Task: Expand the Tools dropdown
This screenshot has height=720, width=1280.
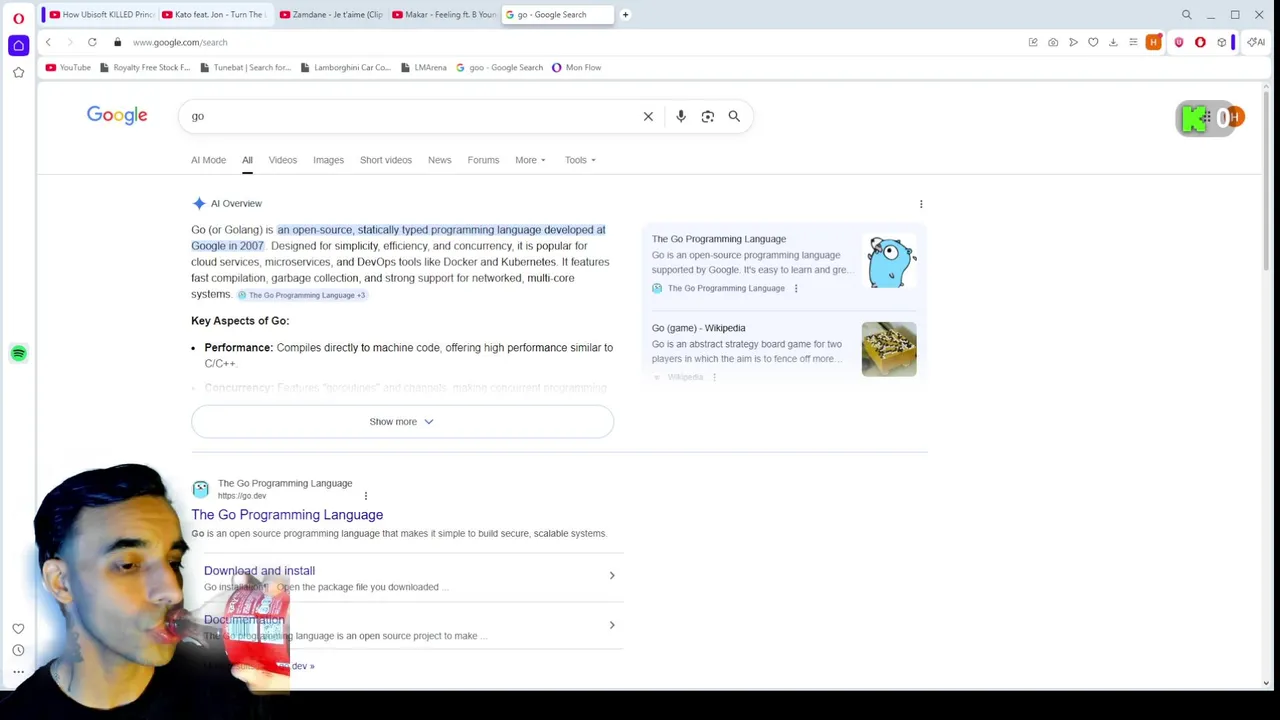Action: click(580, 160)
